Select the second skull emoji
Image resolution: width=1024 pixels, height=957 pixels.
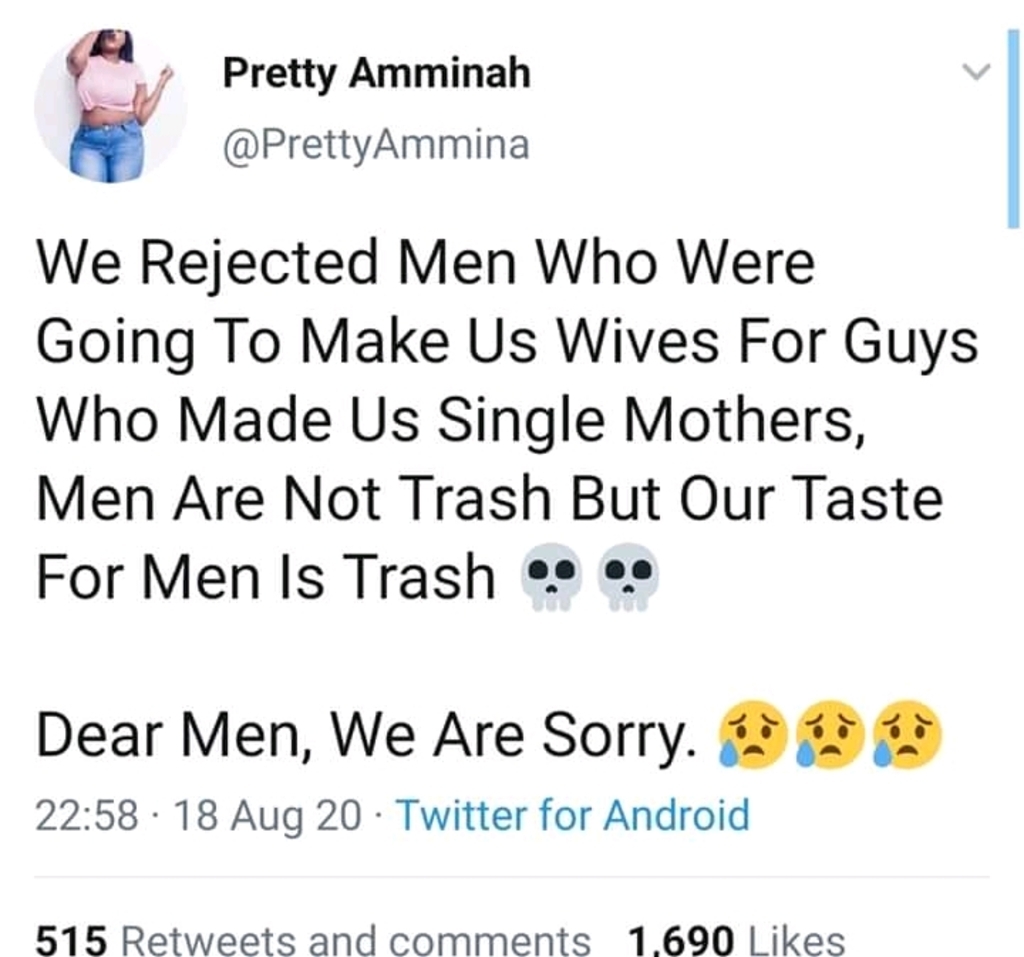coord(628,577)
